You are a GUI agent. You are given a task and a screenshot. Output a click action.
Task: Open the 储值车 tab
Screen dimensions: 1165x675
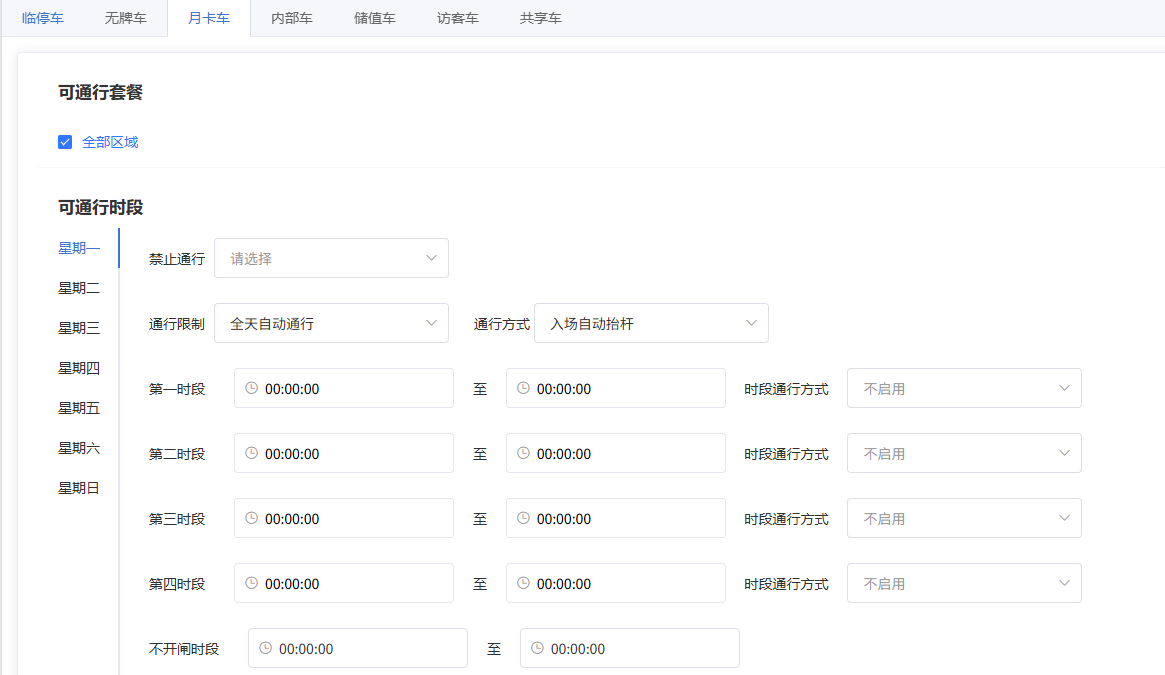(374, 18)
